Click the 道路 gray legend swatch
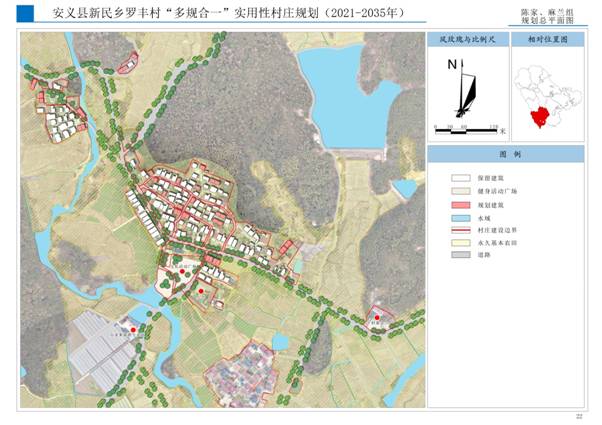The image size is (602, 425). point(461,255)
